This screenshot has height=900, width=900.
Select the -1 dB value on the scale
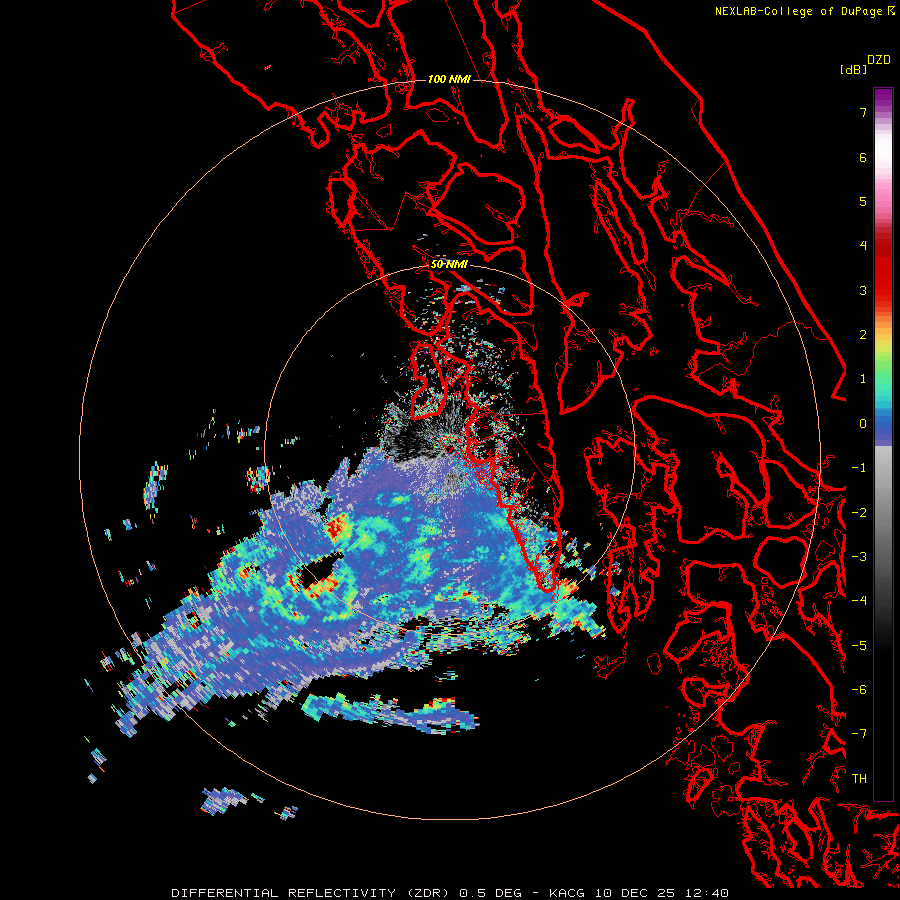click(x=859, y=468)
